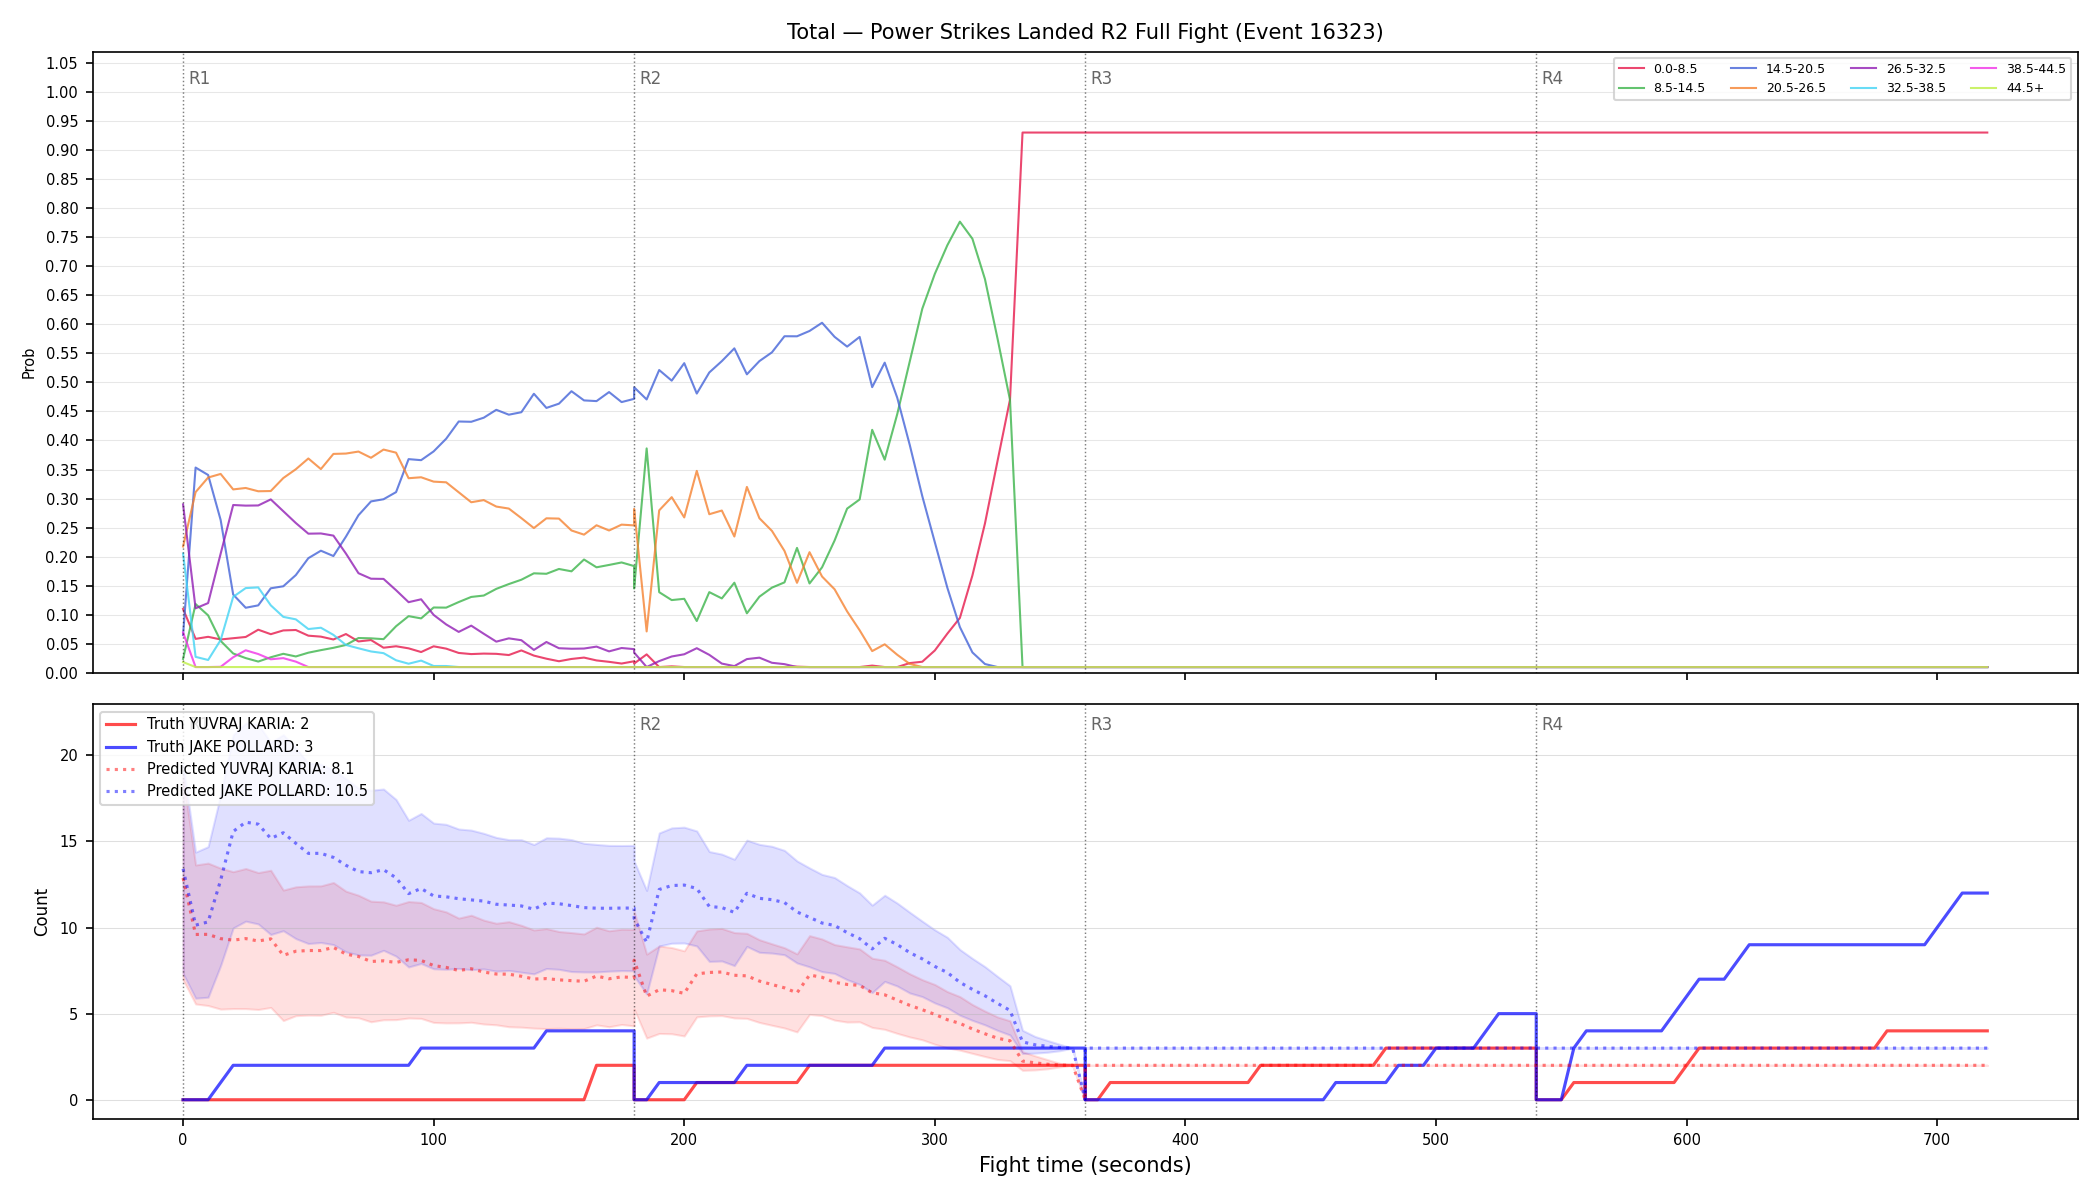Select the 44.5+ legend label

click(x=2025, y=88)
